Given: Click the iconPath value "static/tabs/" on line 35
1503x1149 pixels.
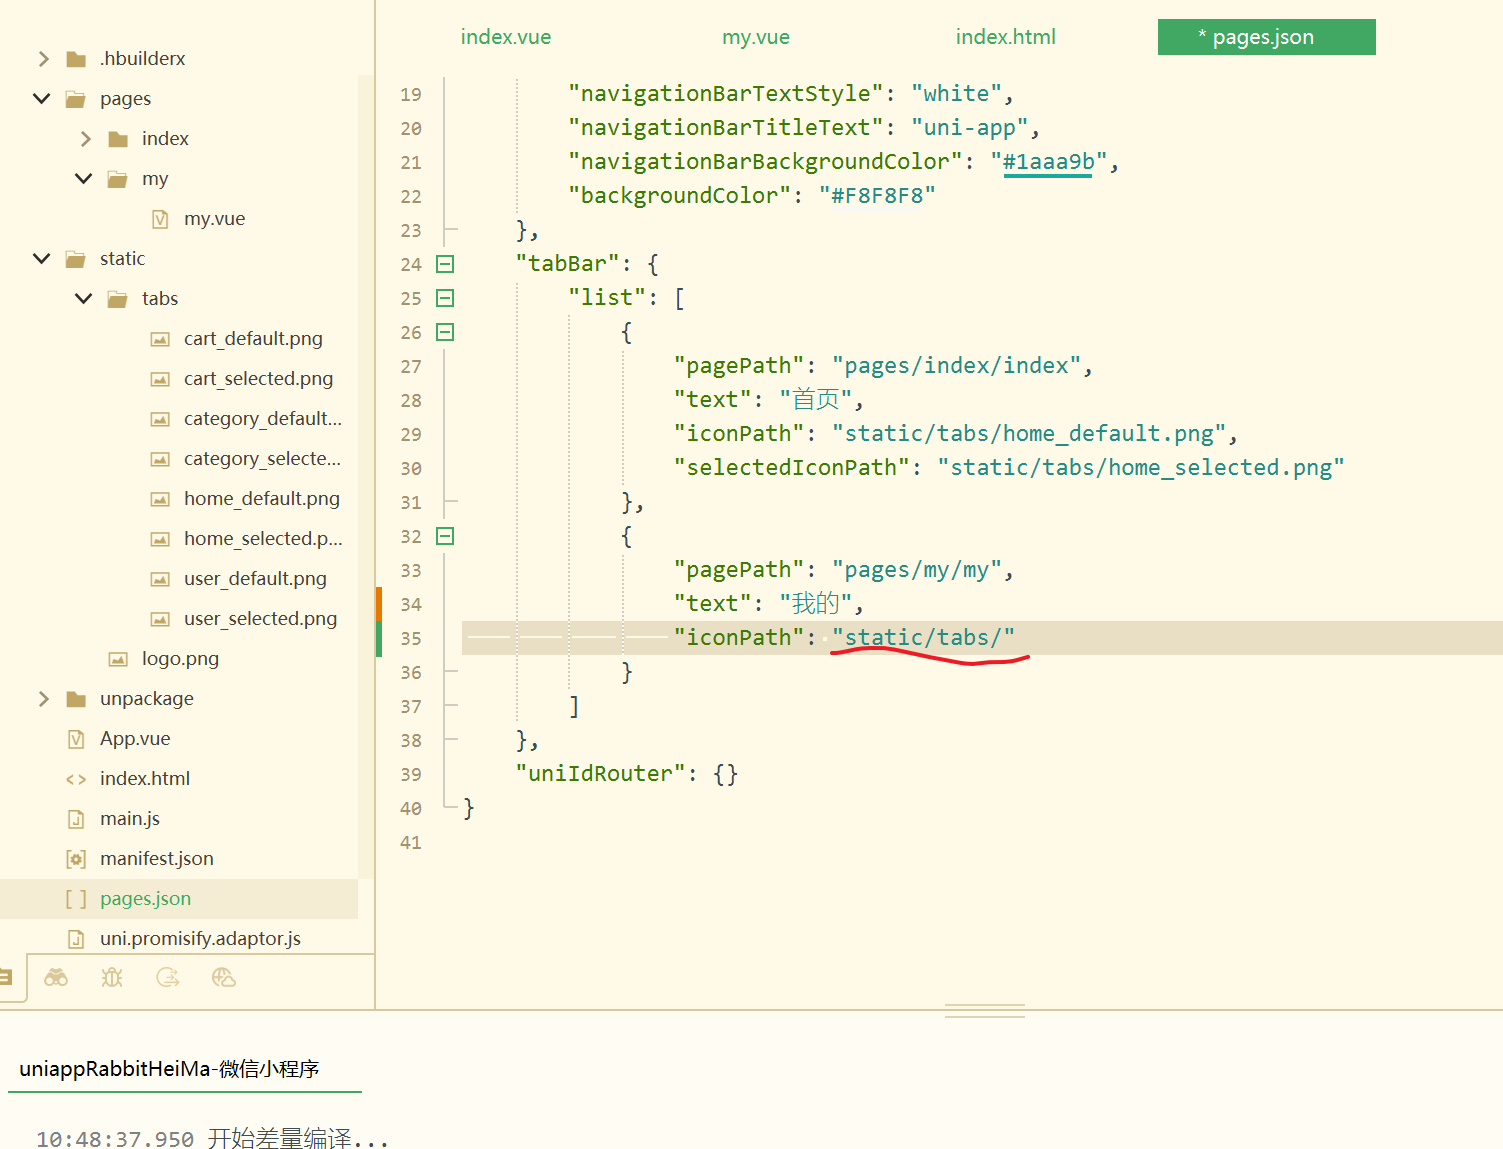Looking at the screenshot, I should tap(923, 638).
